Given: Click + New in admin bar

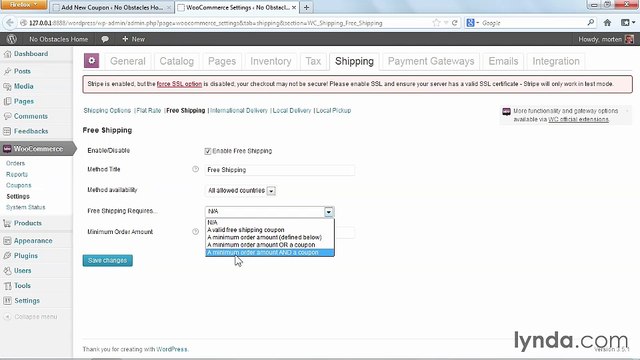Looking at the screenshot, I should point(133,39).
